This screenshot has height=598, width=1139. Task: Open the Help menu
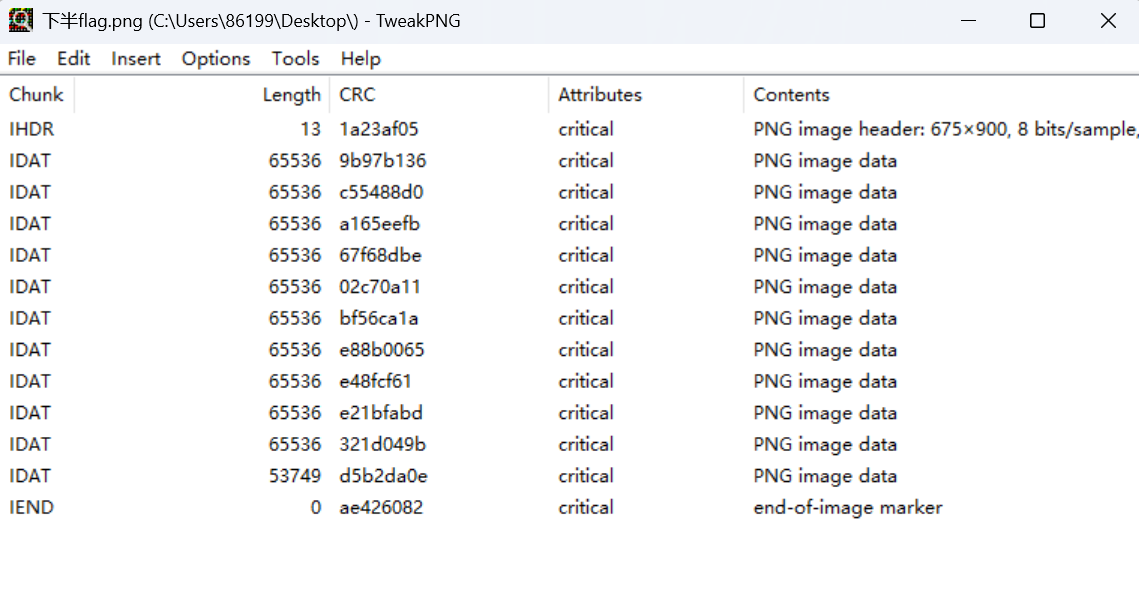coord(360,59)
